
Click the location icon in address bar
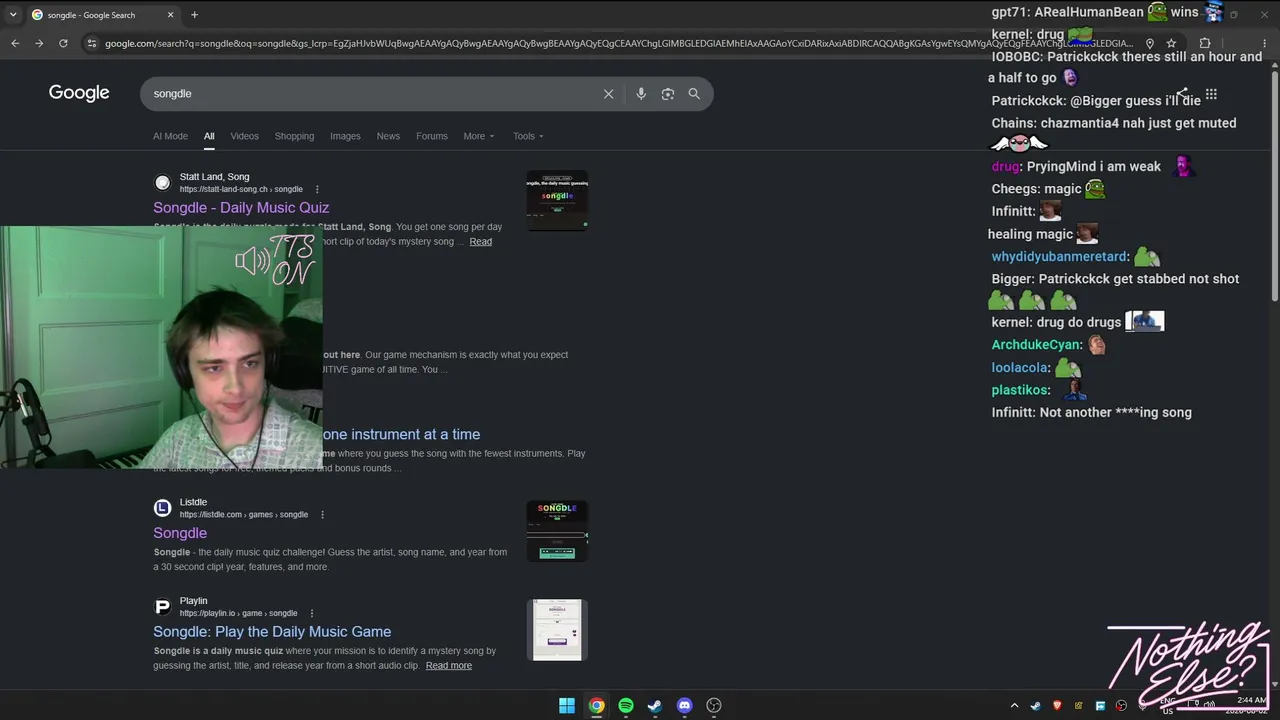pyautogui.click(x=1149, y=43)
